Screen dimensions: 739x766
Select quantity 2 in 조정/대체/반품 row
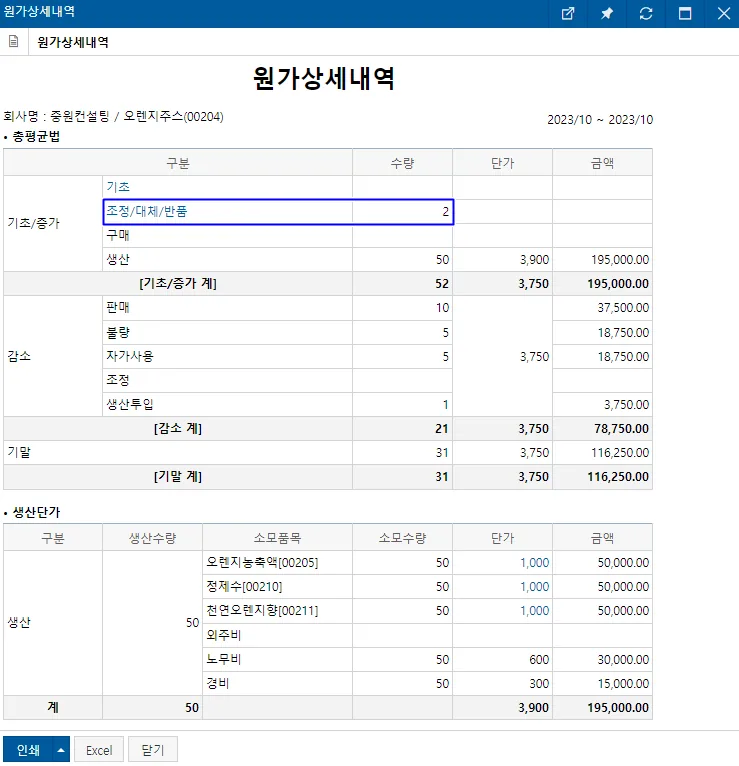pos(445,212)
